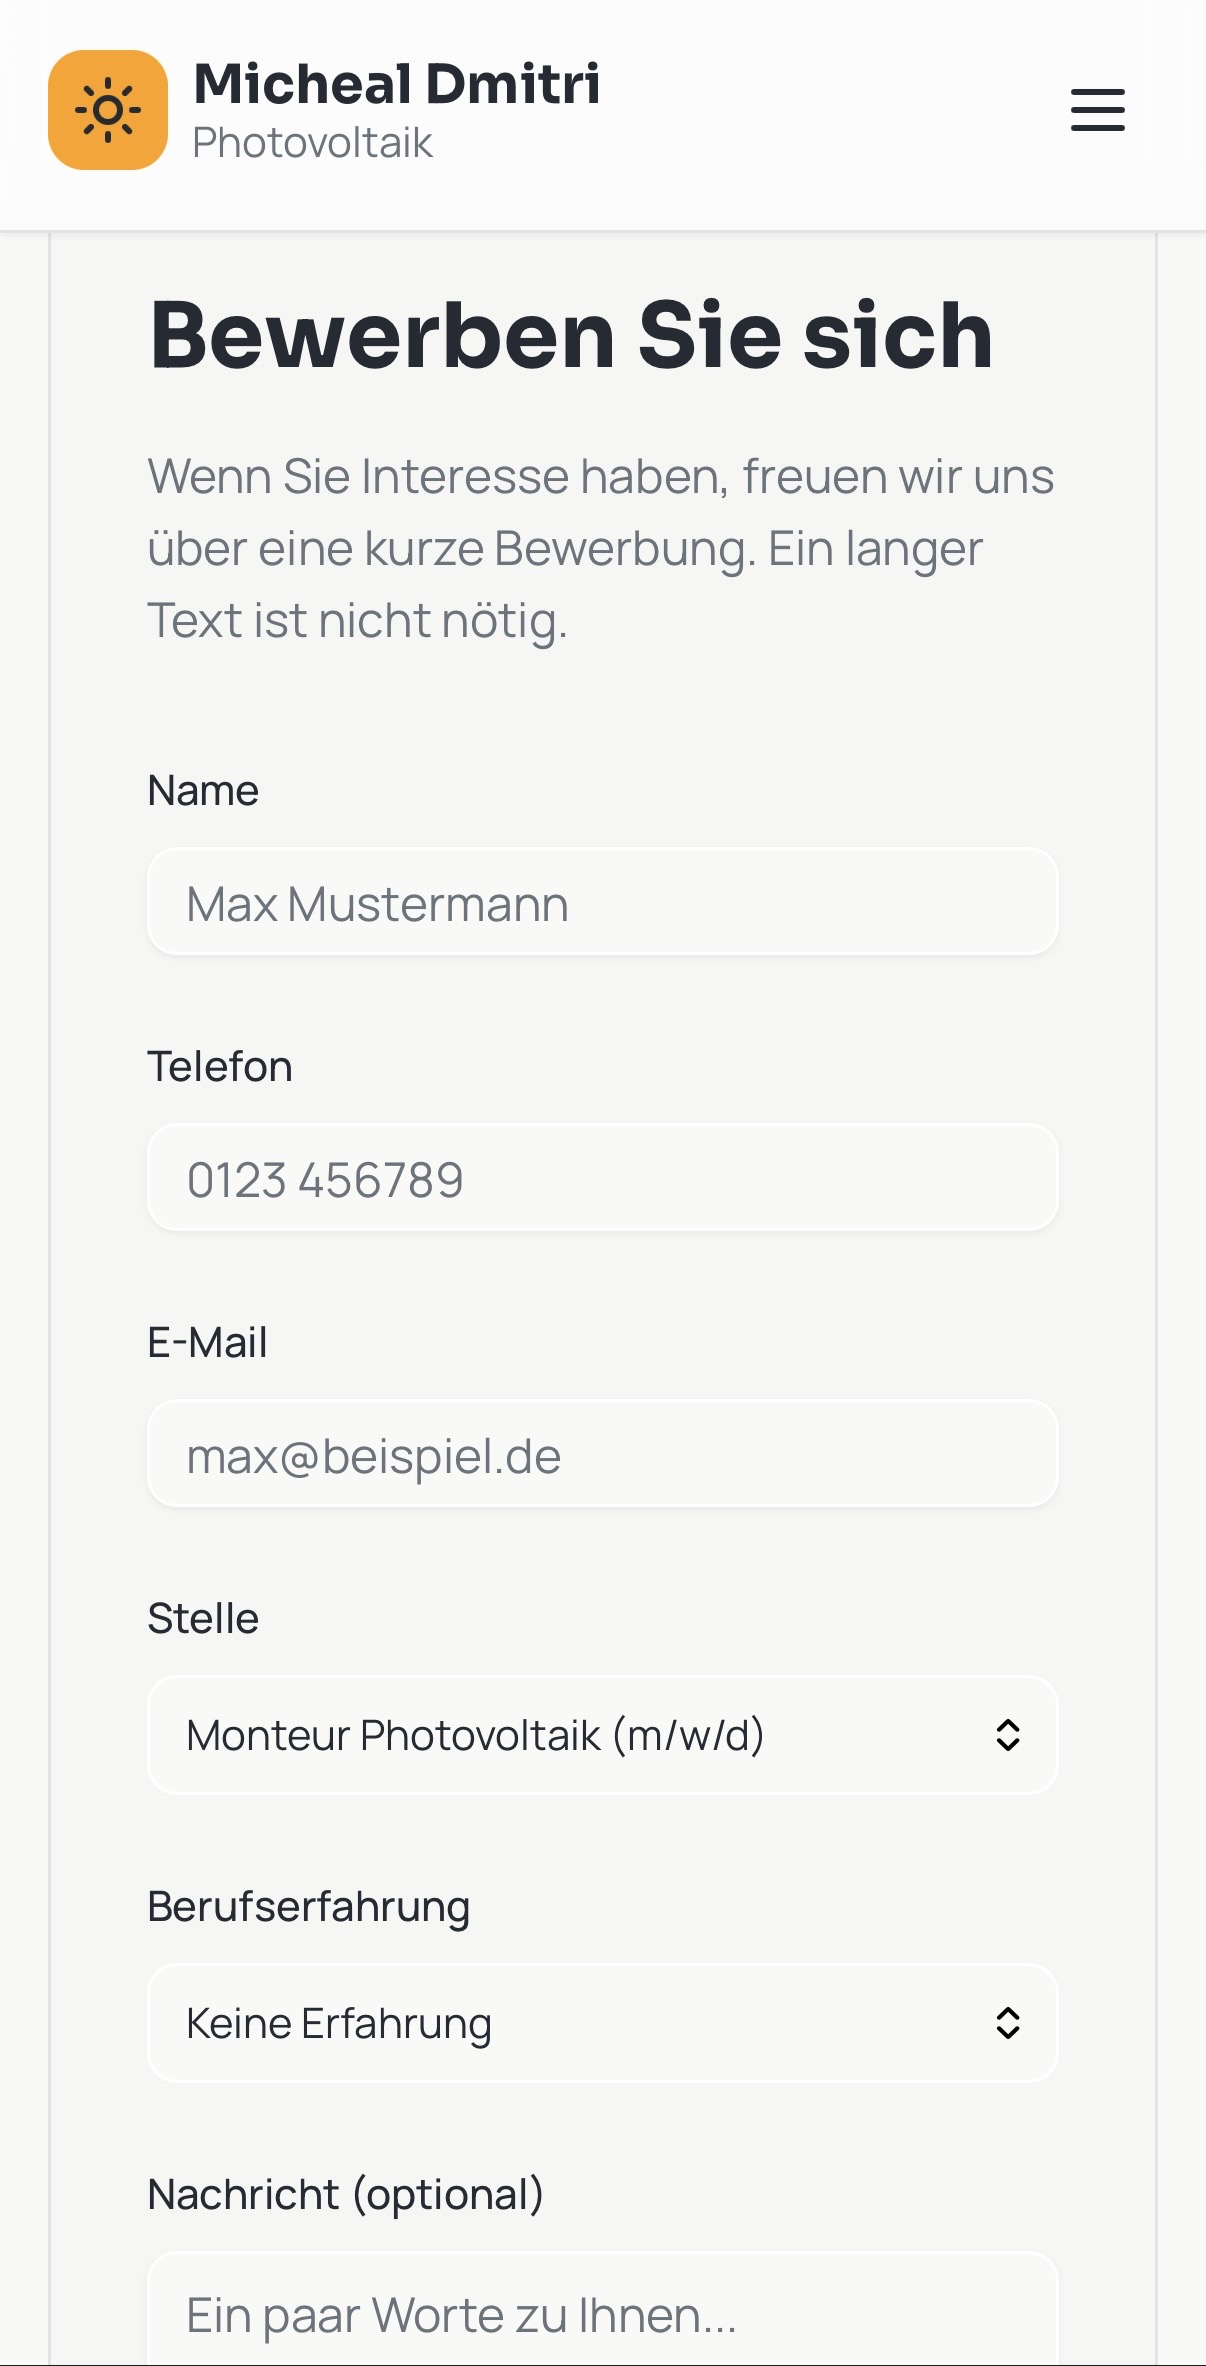Focus the Telefon input field
Image resolution: width=1206 pixels, height=2366 pixels.
602,1179
